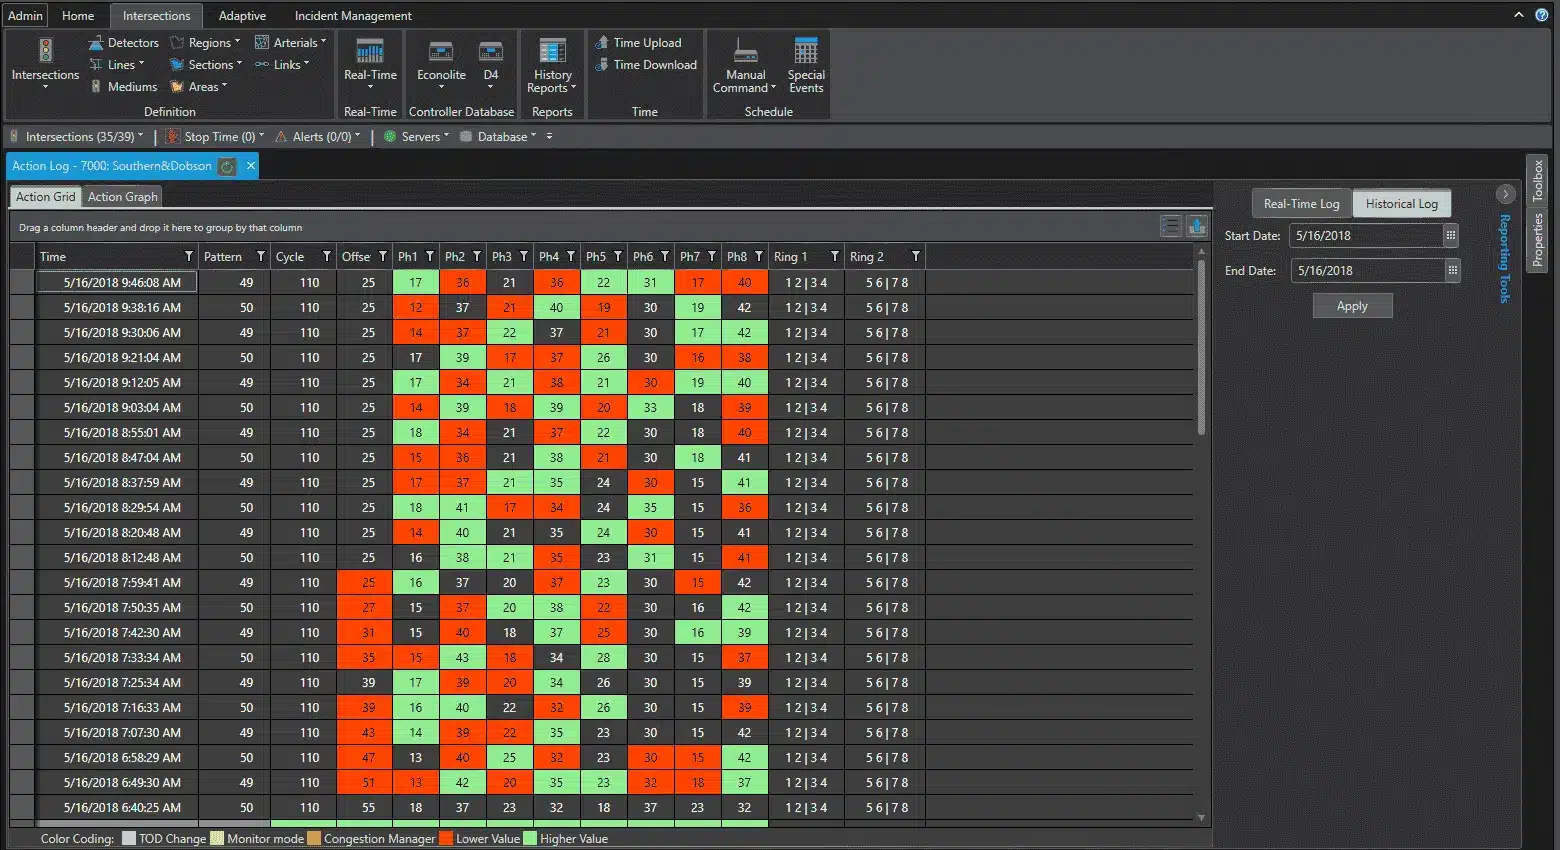
Task: Collapse the Reporting Tools panel
Action: 1505,194
